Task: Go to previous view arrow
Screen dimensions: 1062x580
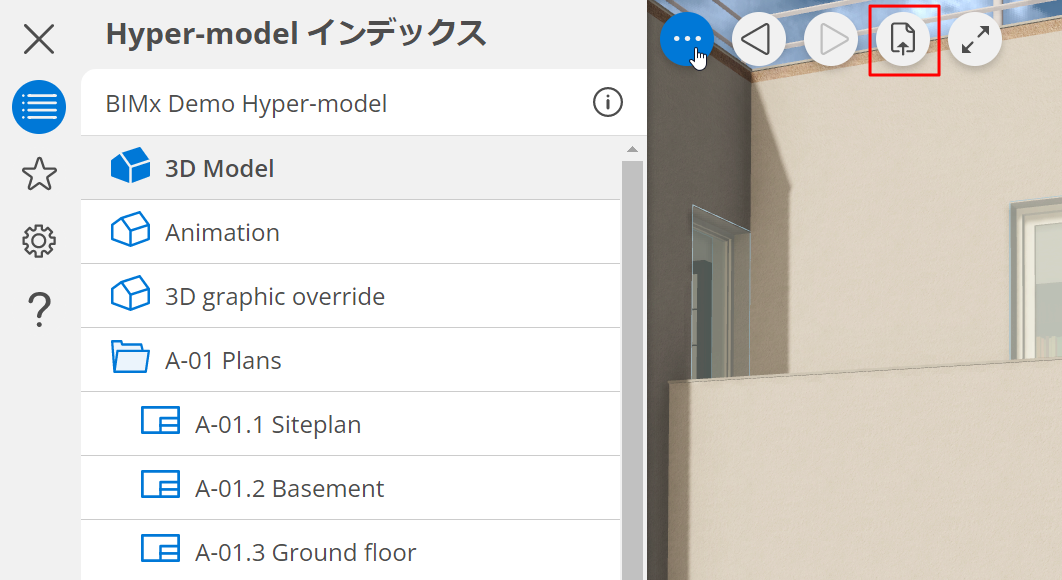Action: click(759, 40)
